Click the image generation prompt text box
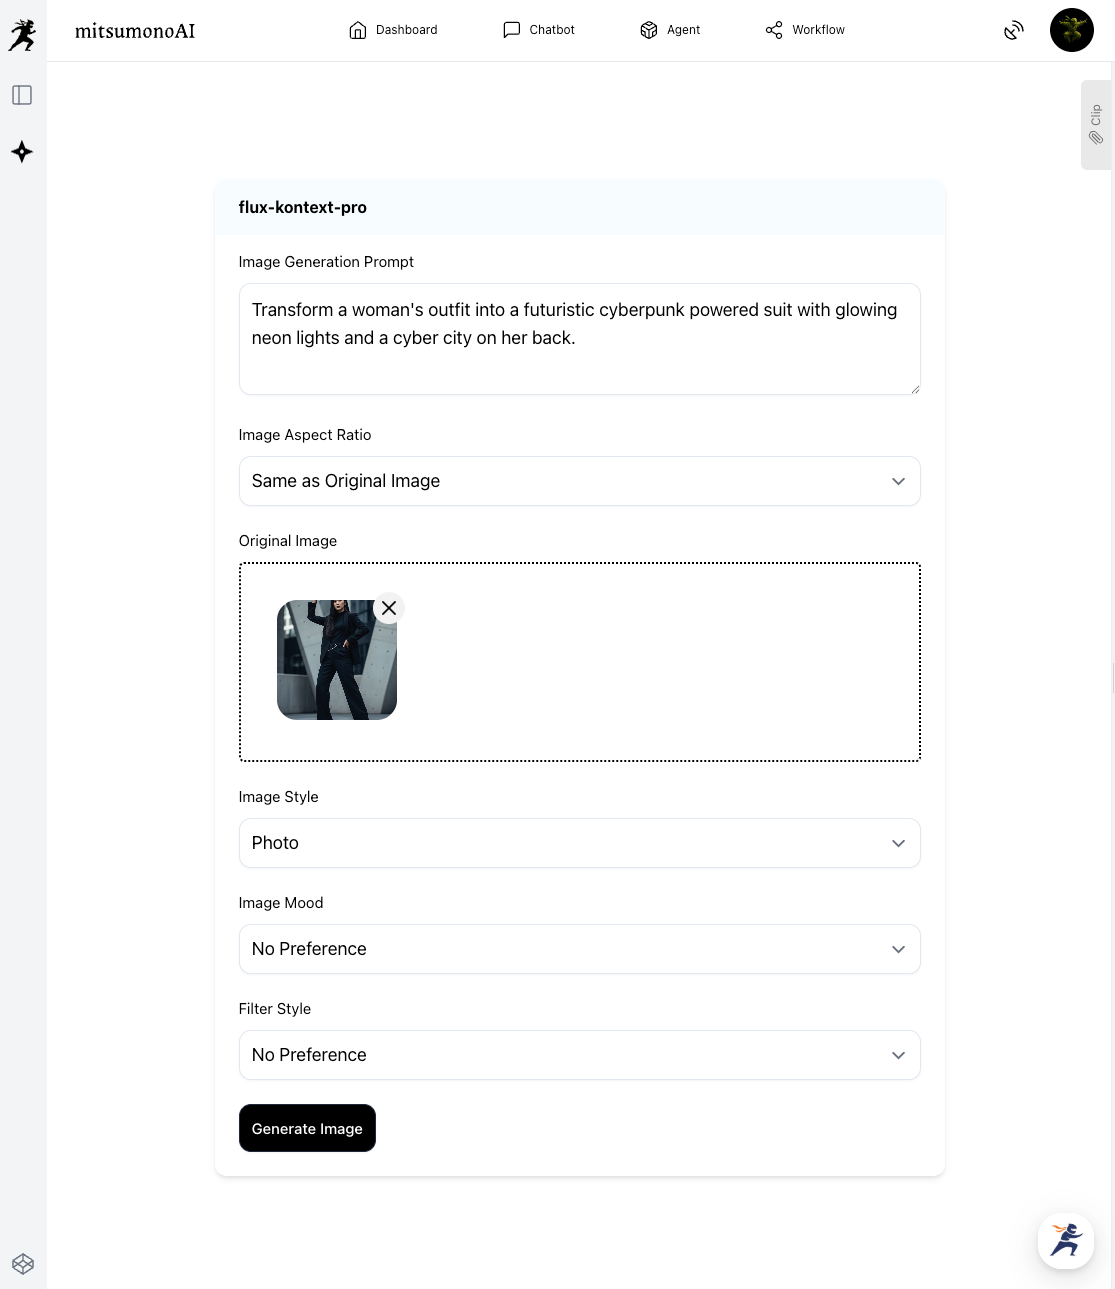The height and width of the screenshot is (1289, 1115). (579, 339)
